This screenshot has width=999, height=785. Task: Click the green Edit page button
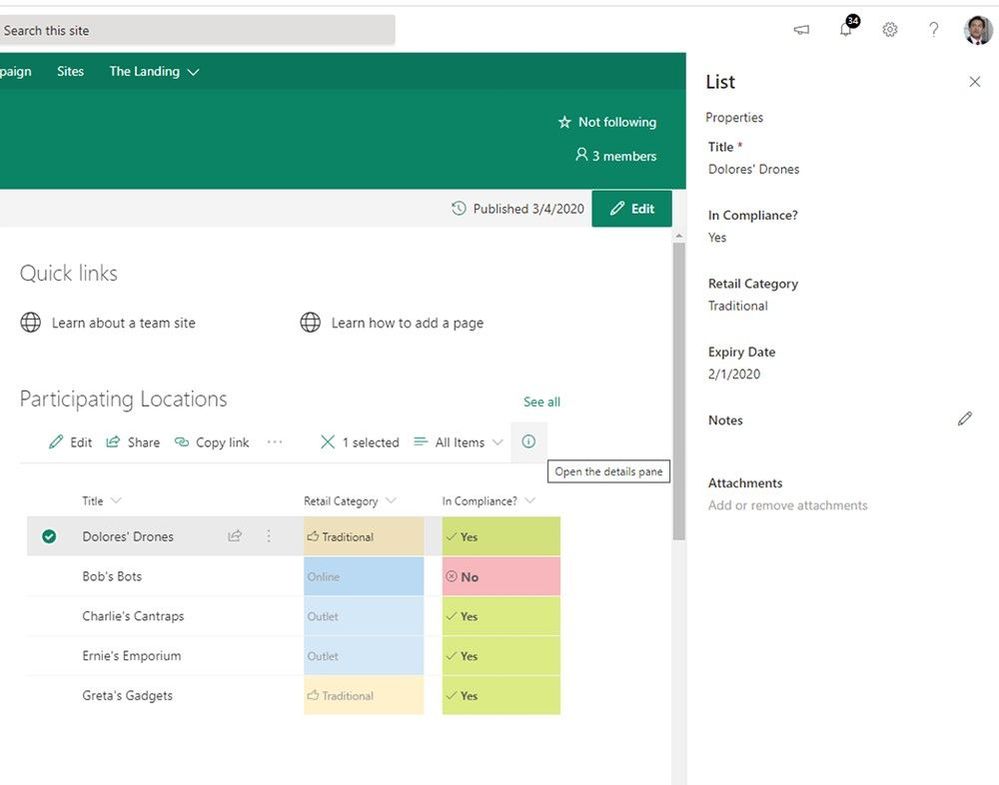pyautogui.click(x=632, y=209)
